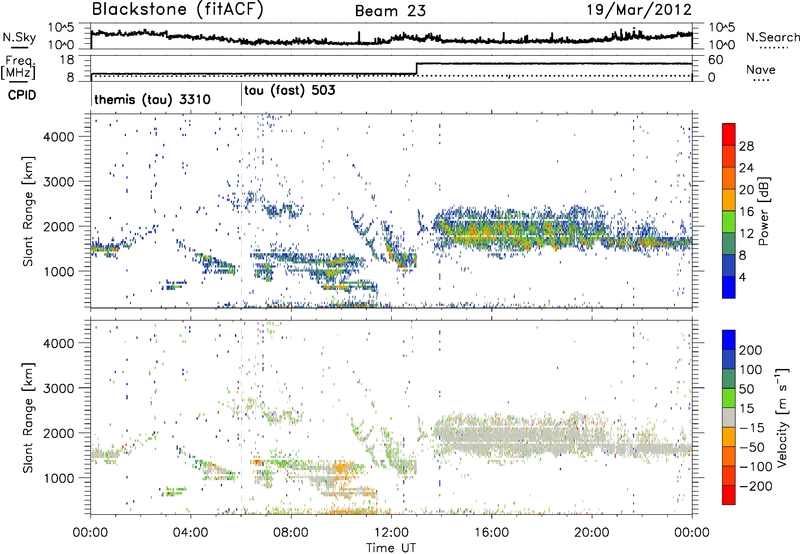Click the "16:00" time axis label

pyautogui.click(x=491, y=533)
